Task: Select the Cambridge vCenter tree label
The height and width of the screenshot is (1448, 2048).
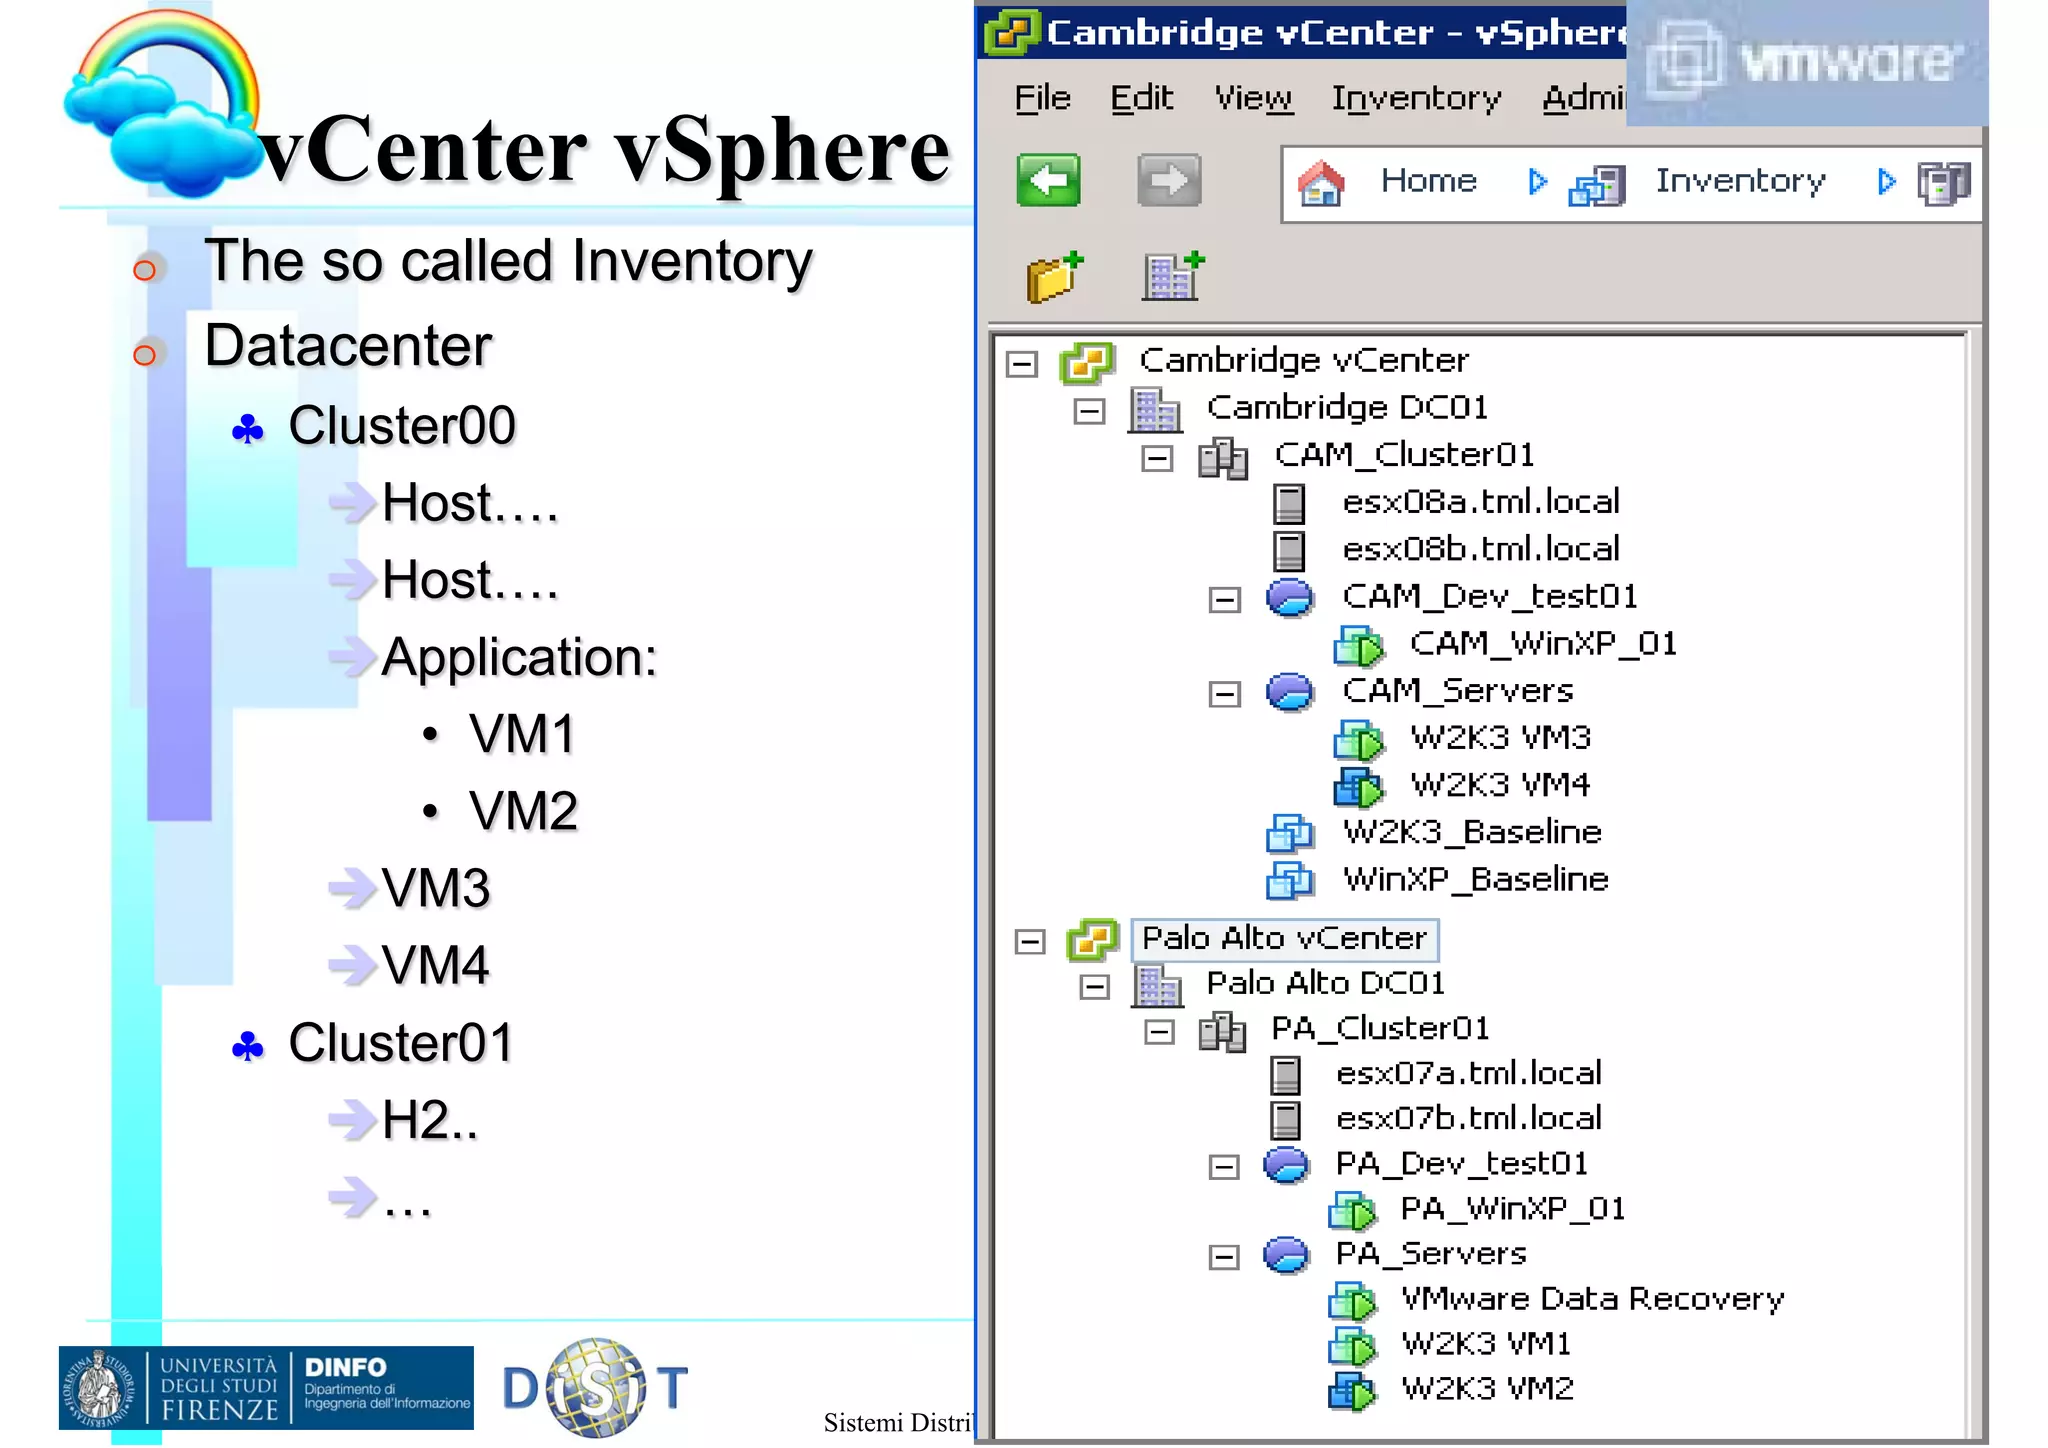Action: pos(1304,360)
